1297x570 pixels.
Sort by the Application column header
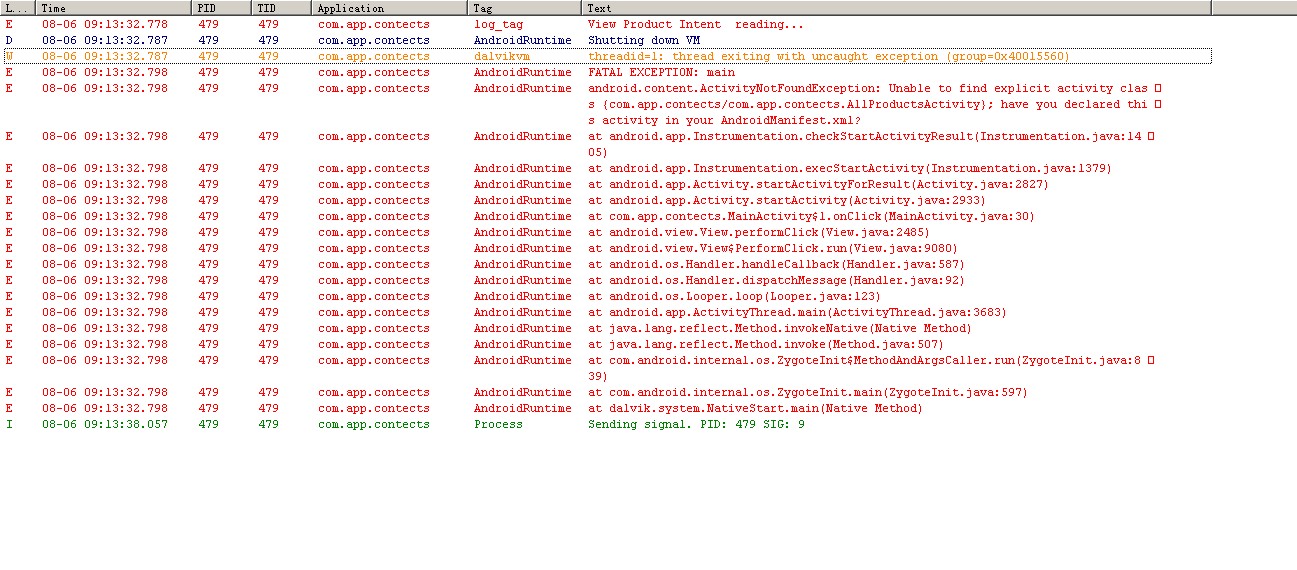[x=391, y=8]
